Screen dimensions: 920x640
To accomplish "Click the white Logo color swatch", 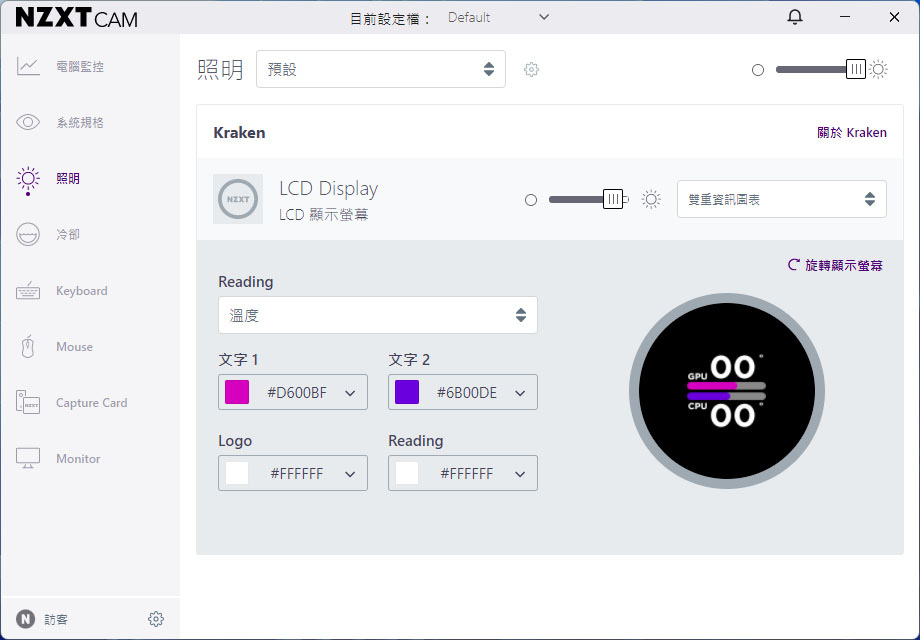I will click(x=237, y=473).
